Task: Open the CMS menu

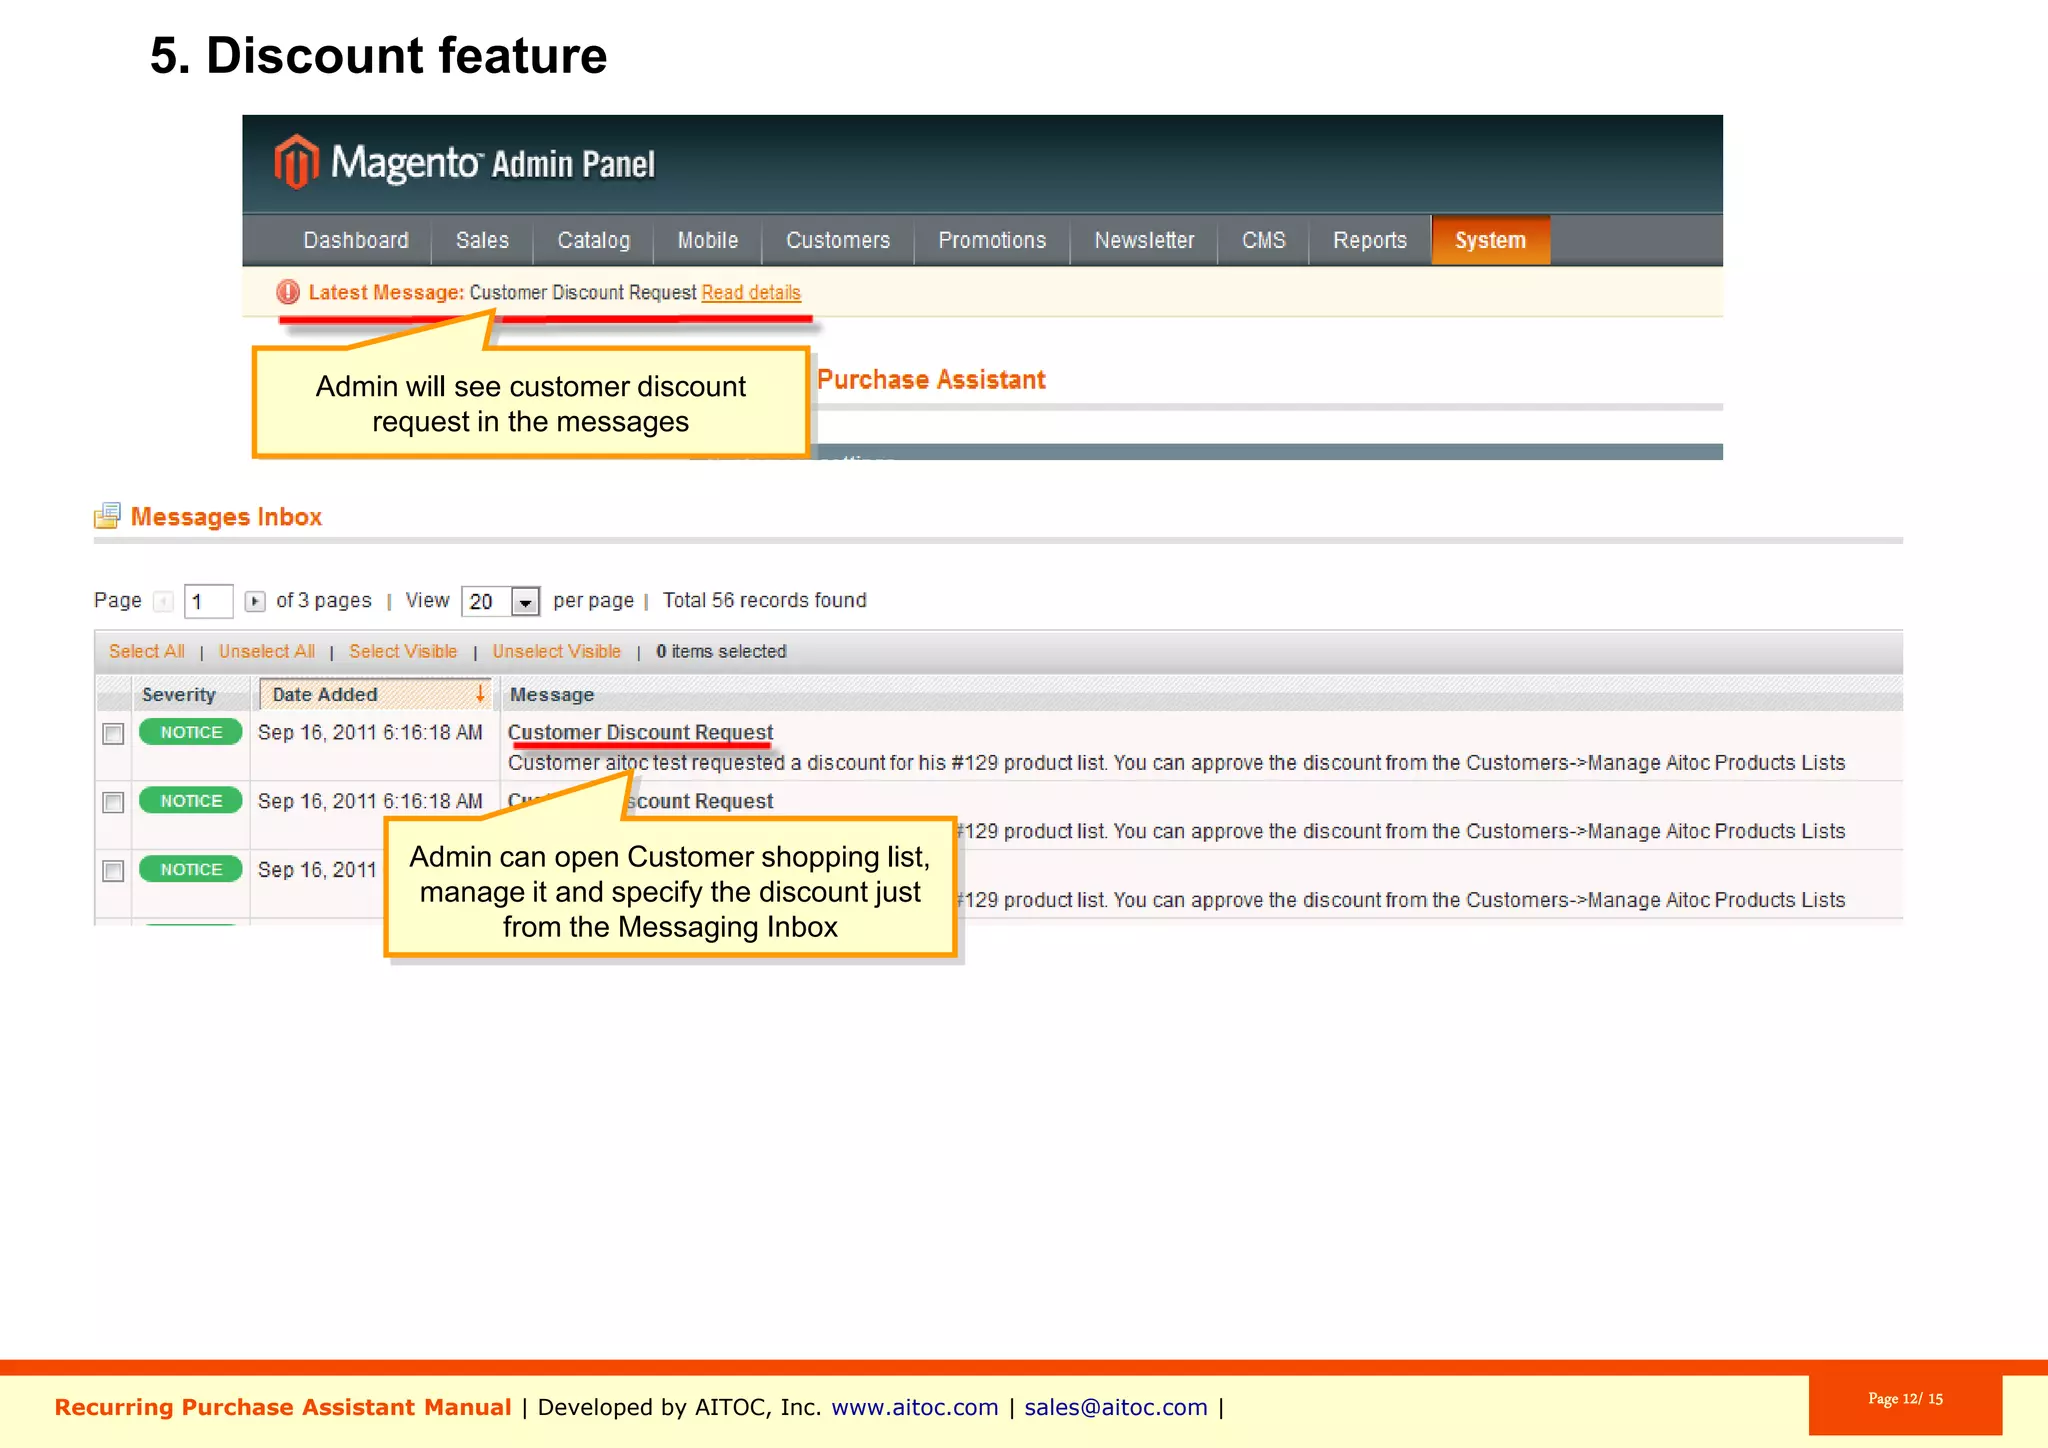Action: click(1264, 240)
